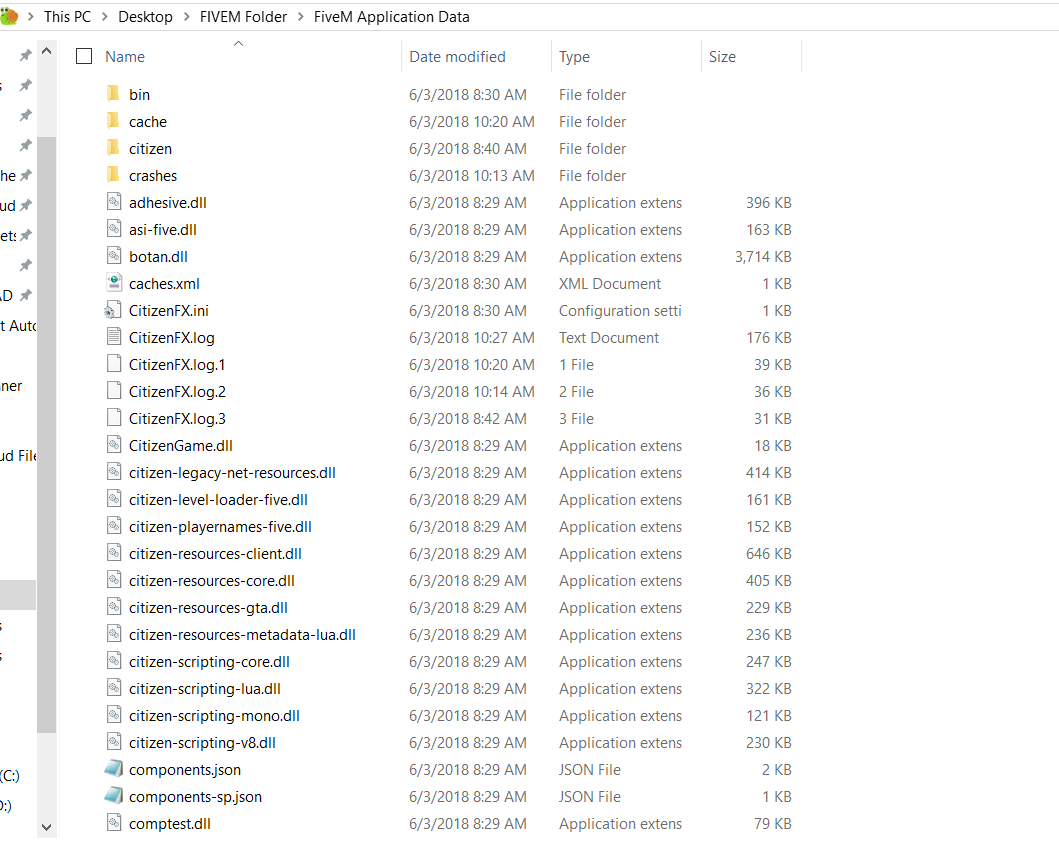Select the CitizenGame.dll file icon

[114, 444]
